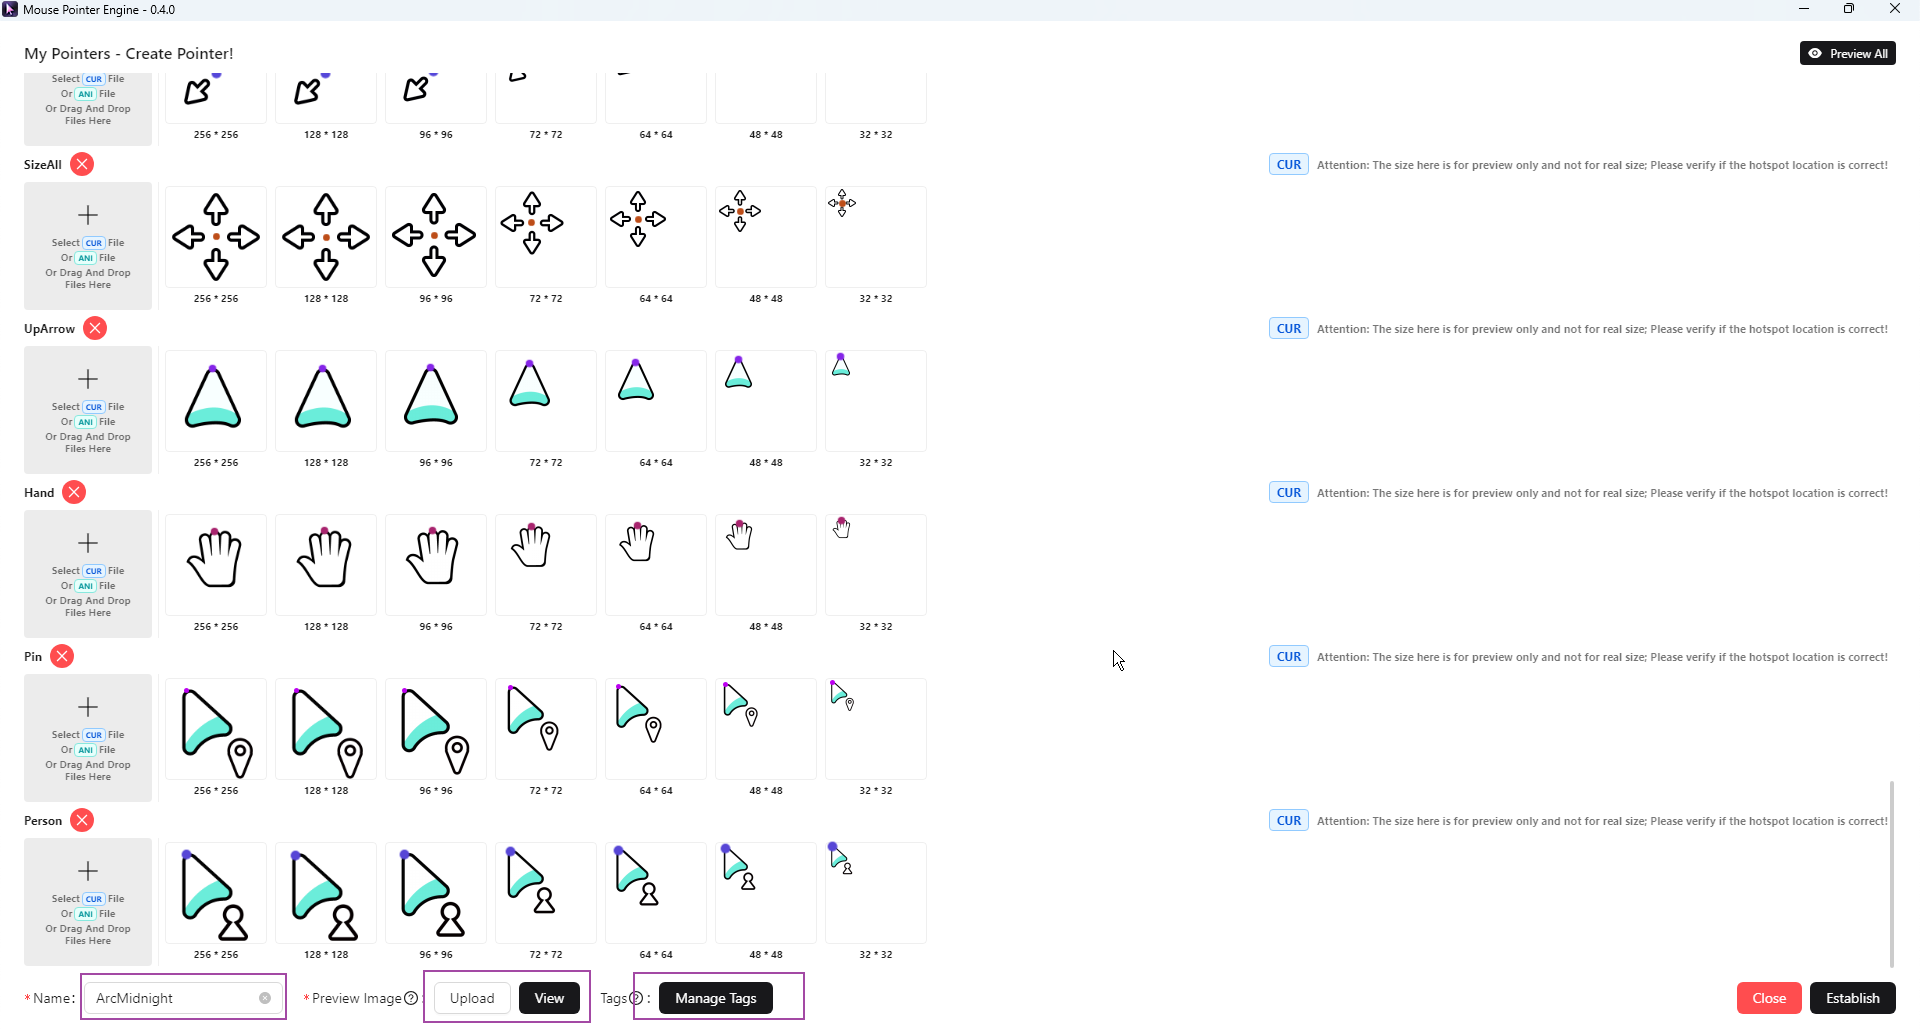Open the Manage Tags dialog

click(x=715, y=998)
